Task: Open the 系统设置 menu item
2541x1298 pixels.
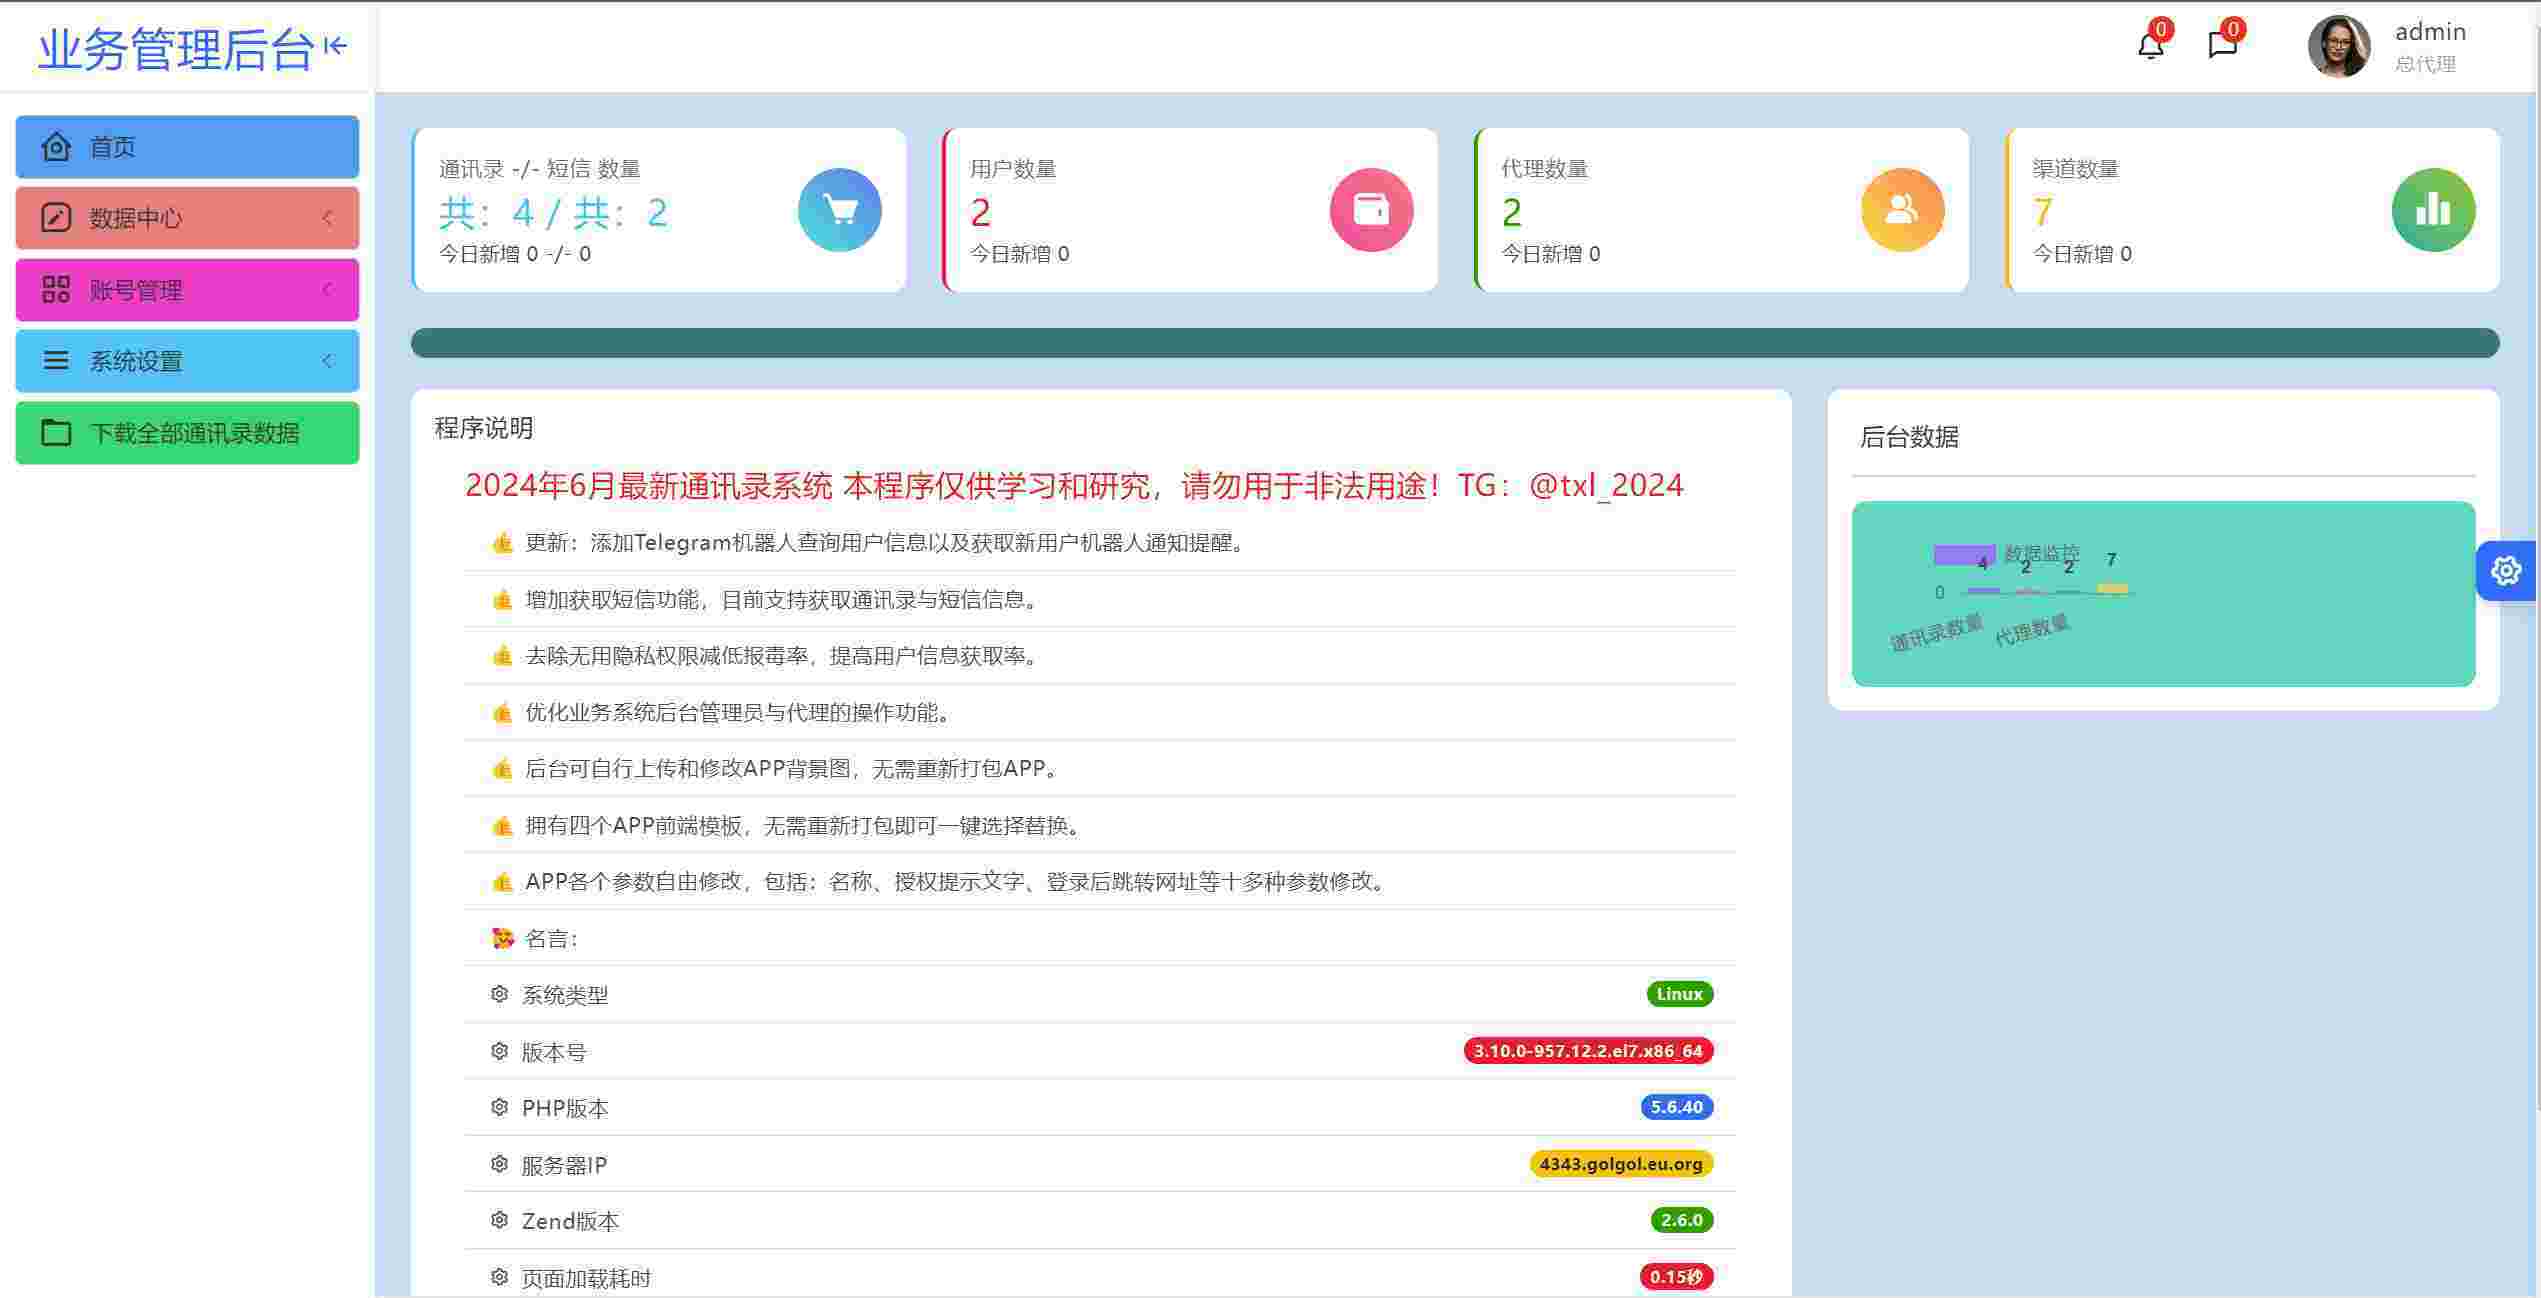Action: pos(187,361)
